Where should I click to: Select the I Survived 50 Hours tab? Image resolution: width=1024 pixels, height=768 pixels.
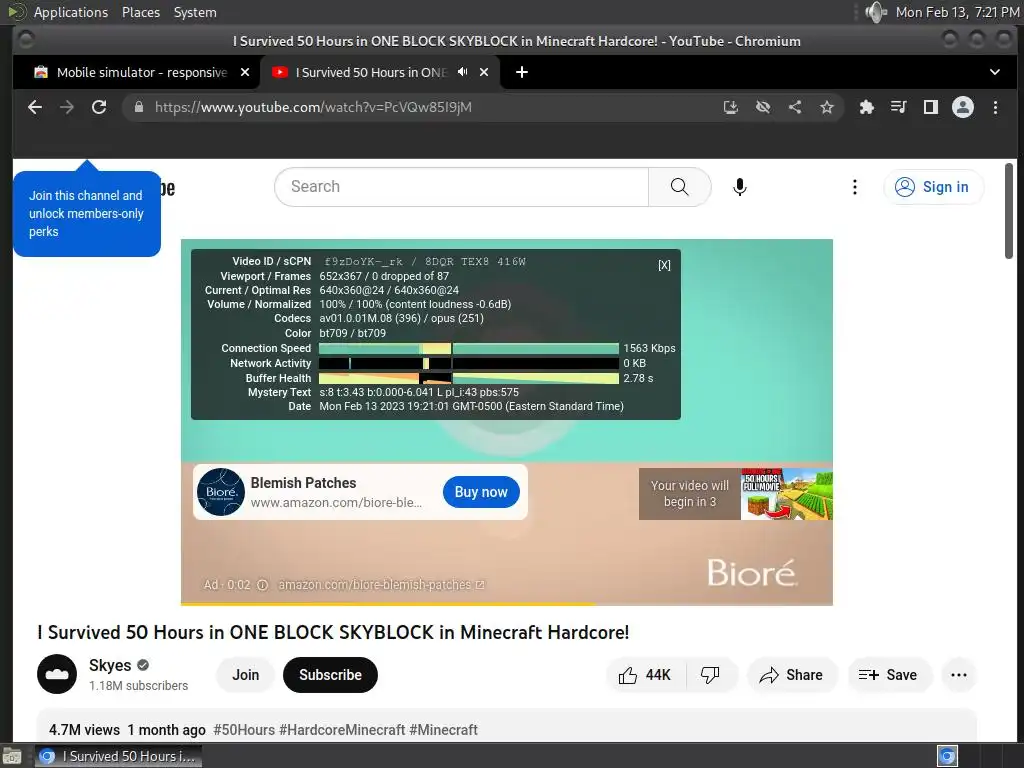point(380,72)
